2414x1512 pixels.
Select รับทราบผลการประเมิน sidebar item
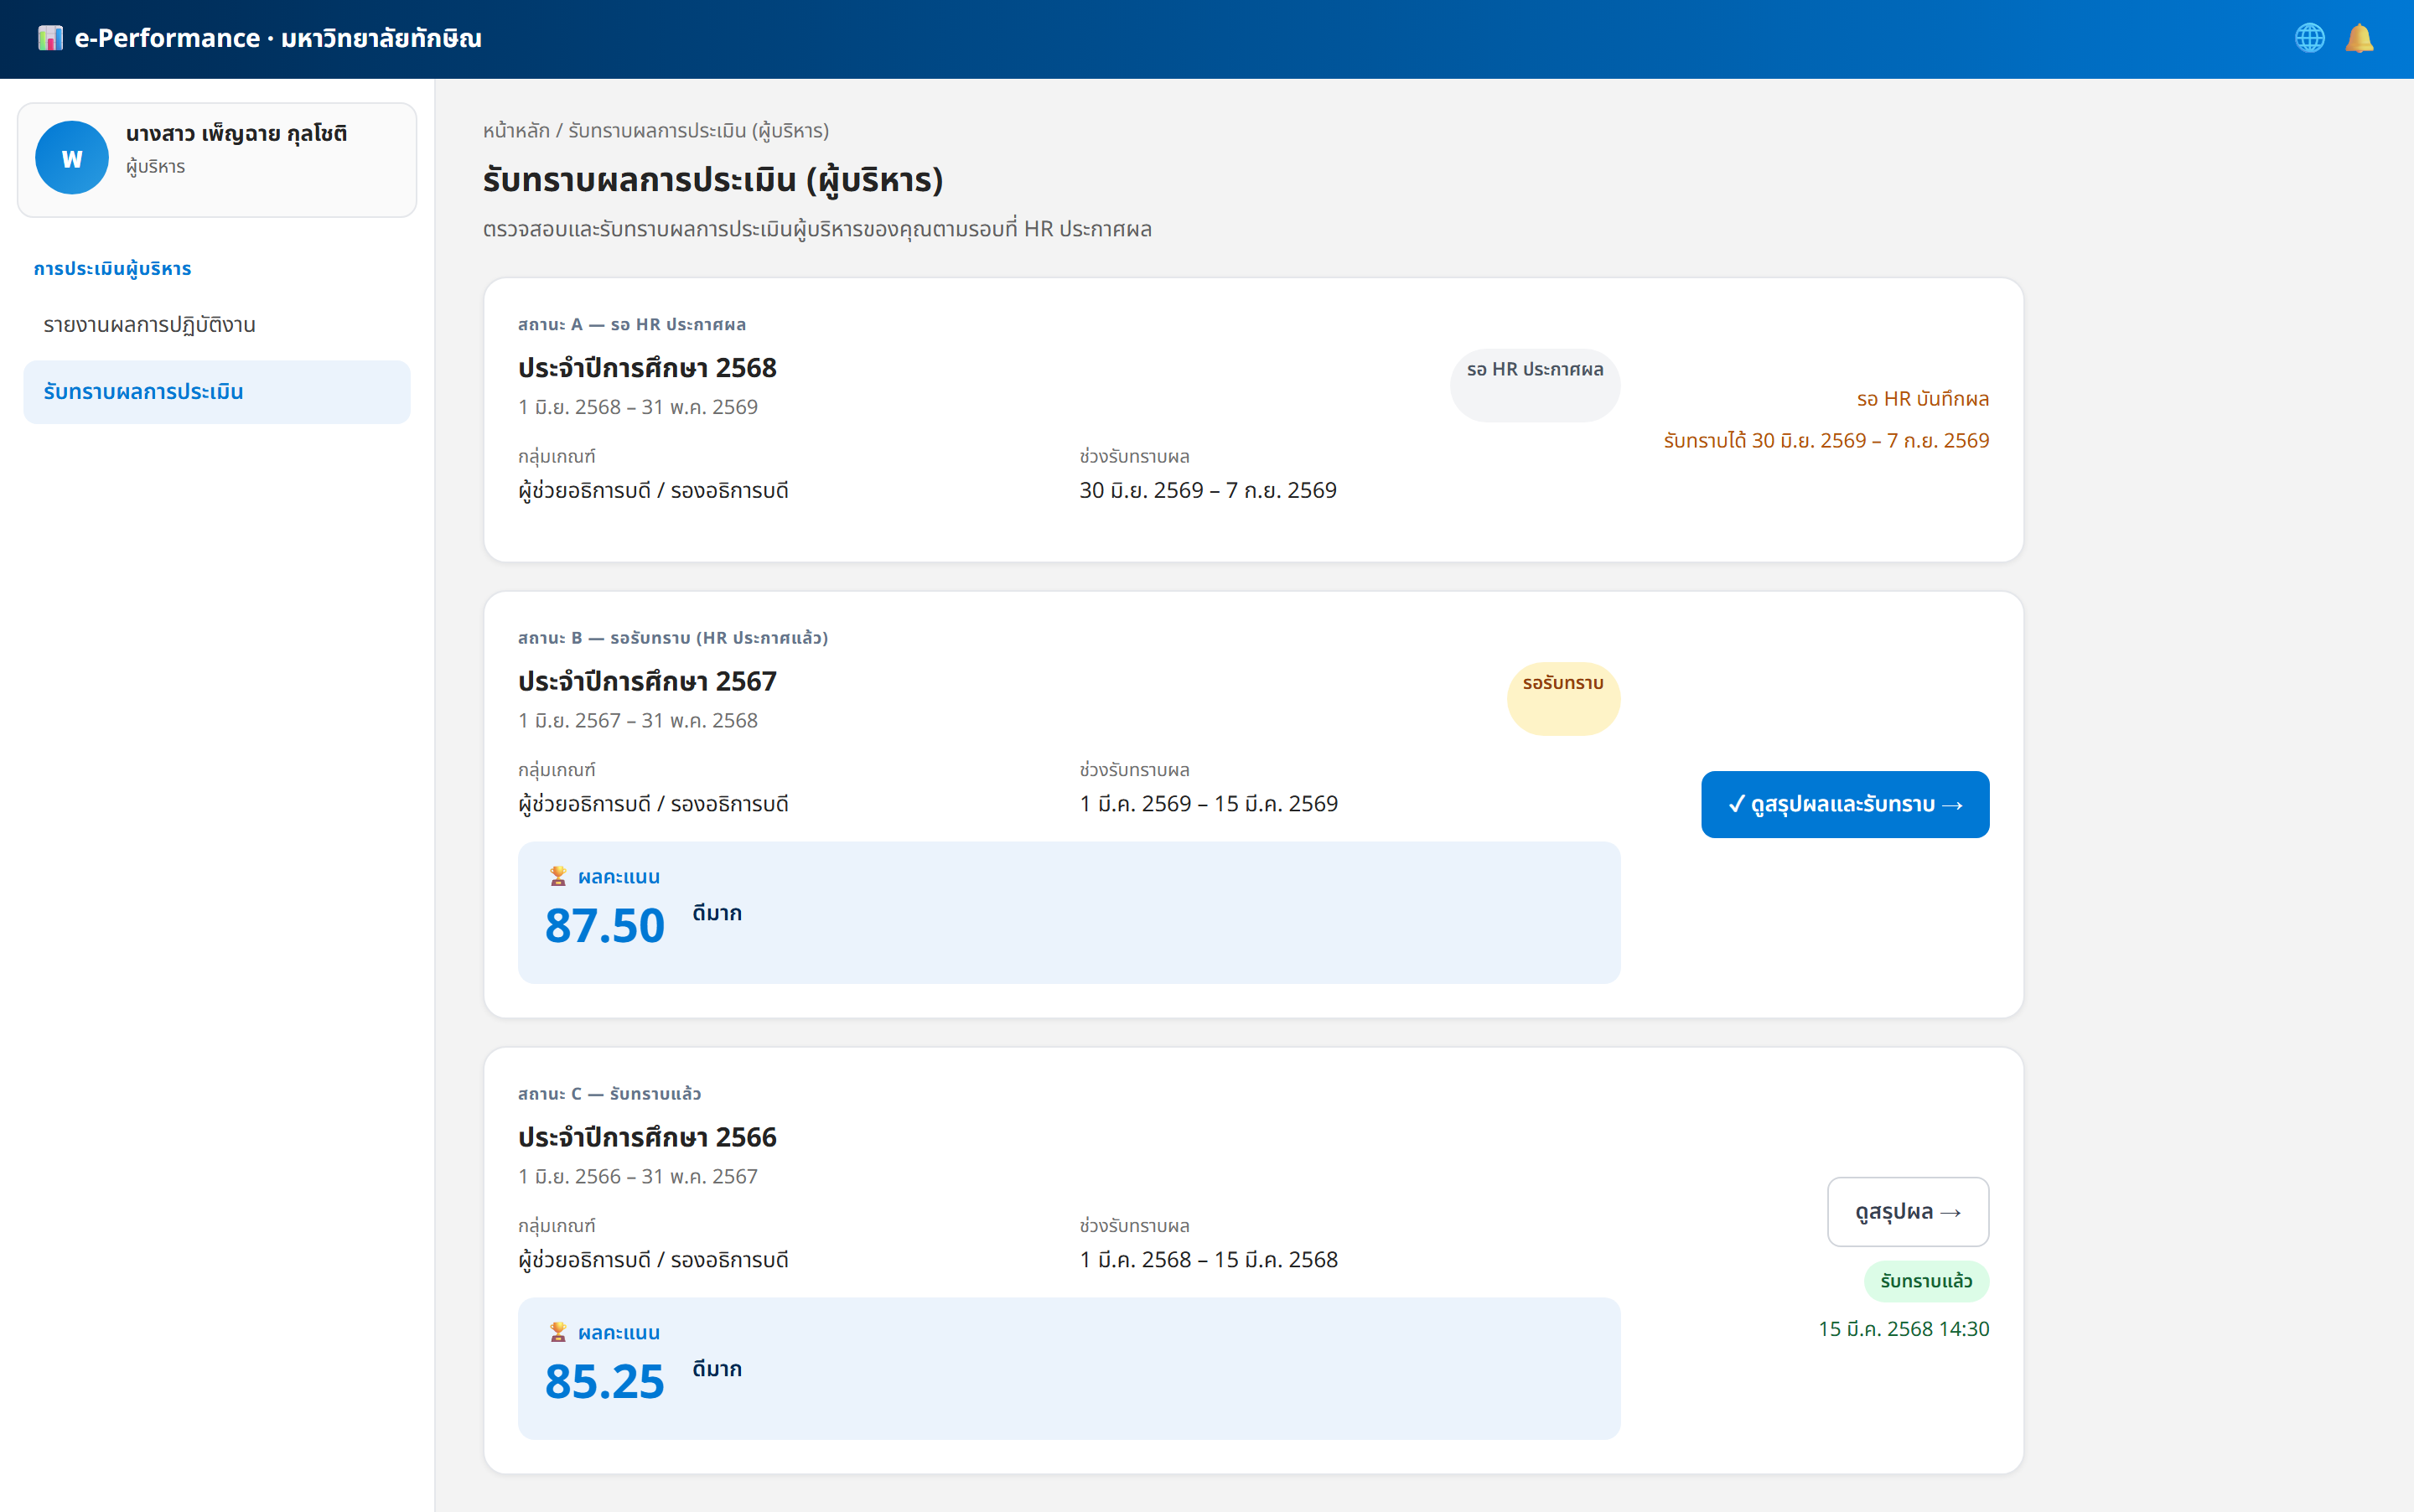(x=217, y=392)
